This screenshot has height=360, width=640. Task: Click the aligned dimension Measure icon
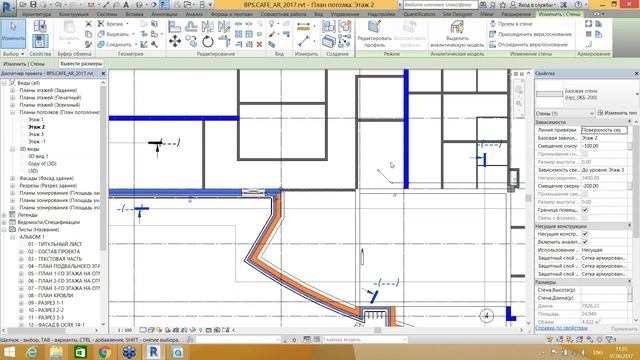point(303,27)
